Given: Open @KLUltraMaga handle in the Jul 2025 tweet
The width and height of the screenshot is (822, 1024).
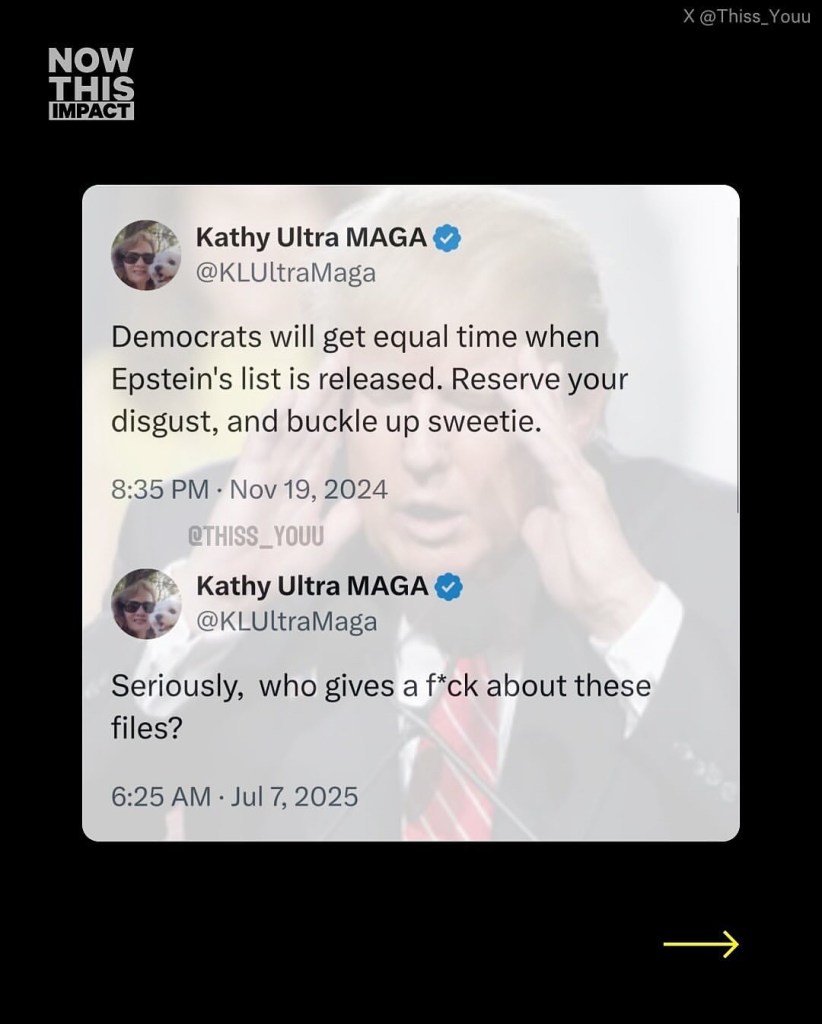Looking at the screenshot, I should 286,621.
